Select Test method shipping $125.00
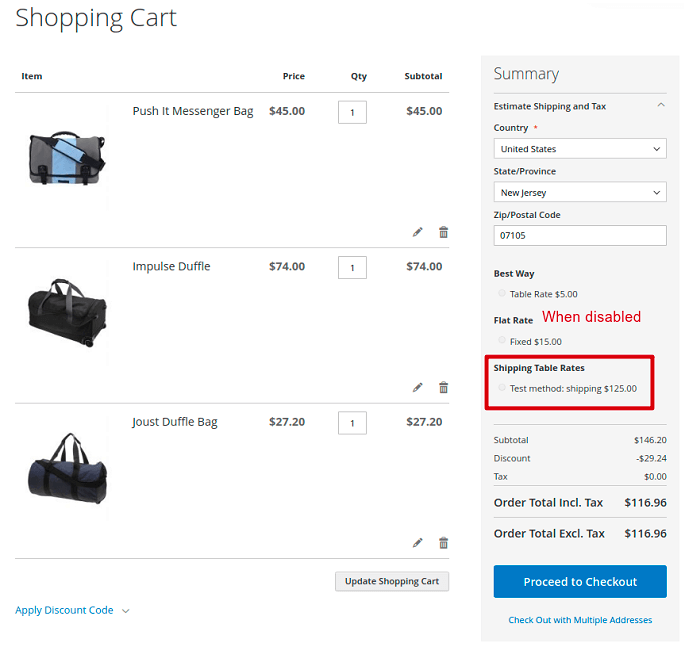Viewport: 685px width, 662px height. 502,388
